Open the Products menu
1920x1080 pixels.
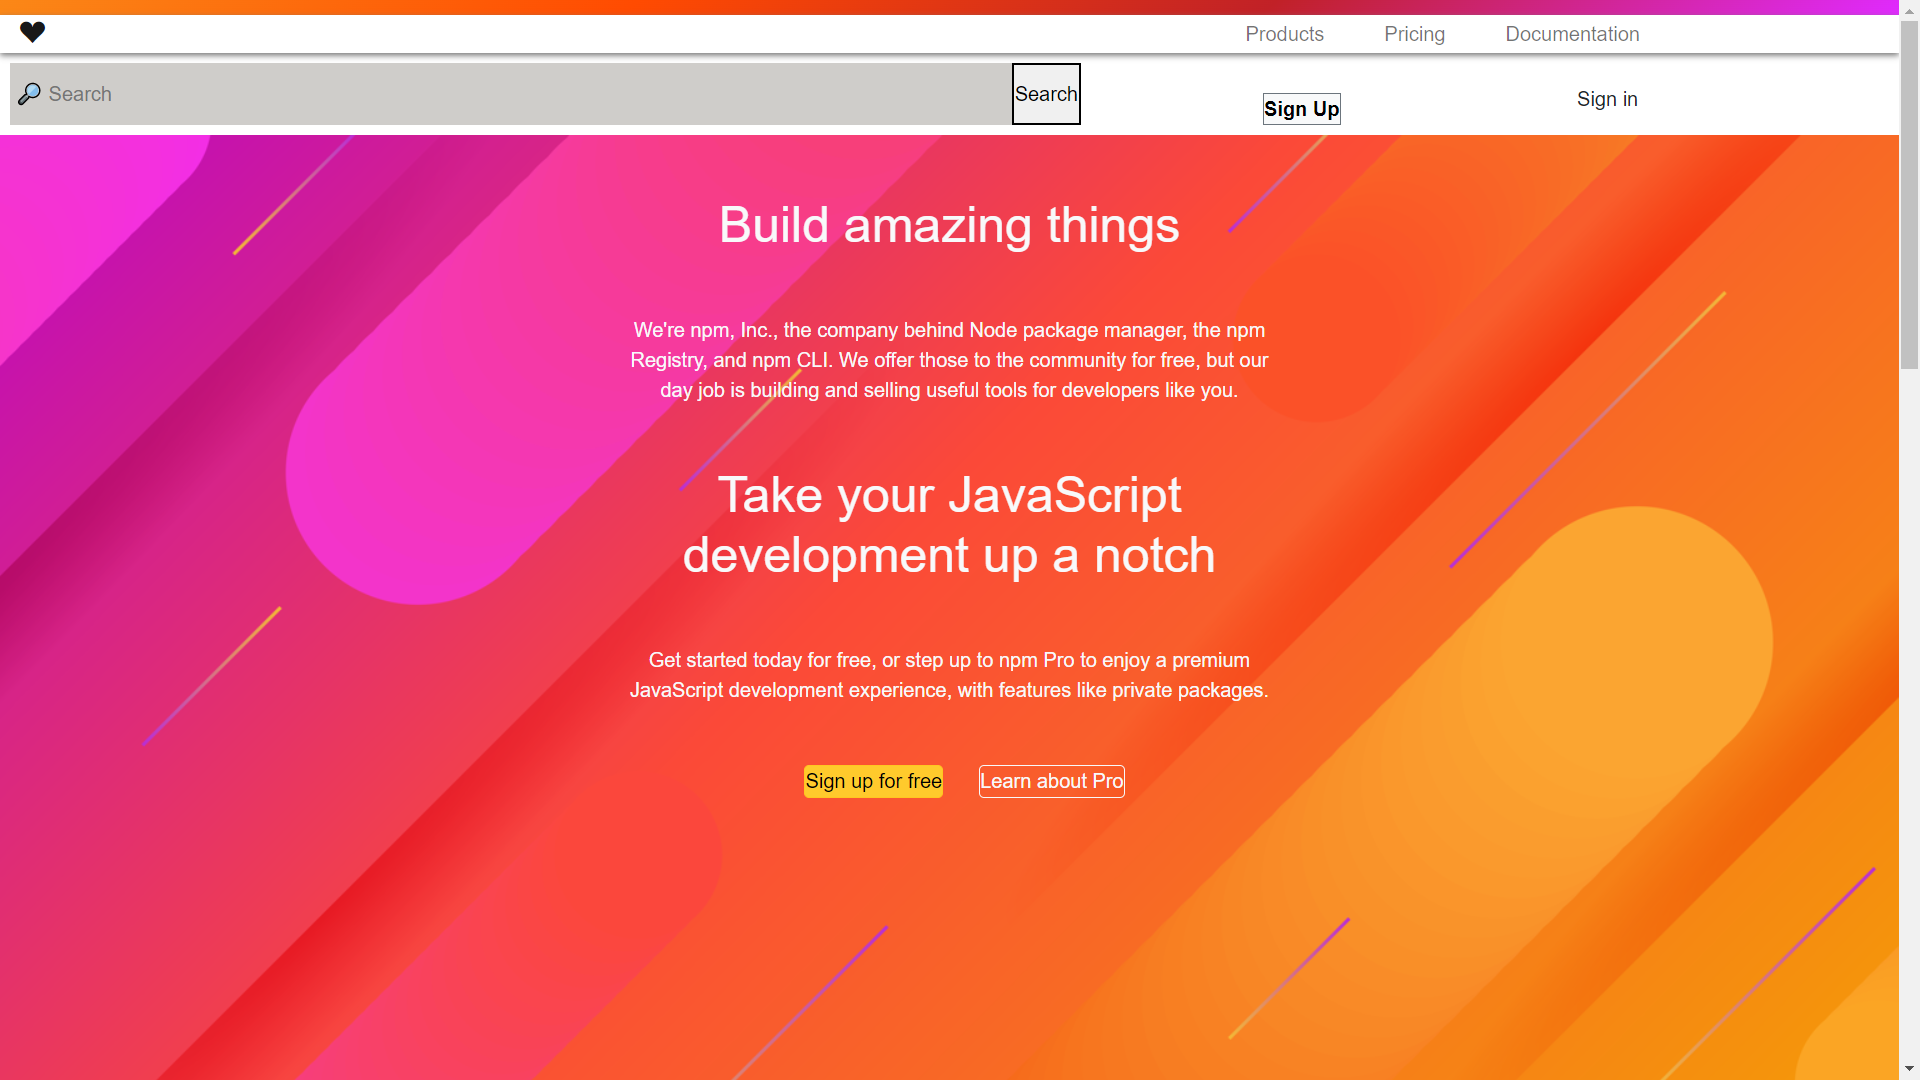[1284, 34]
